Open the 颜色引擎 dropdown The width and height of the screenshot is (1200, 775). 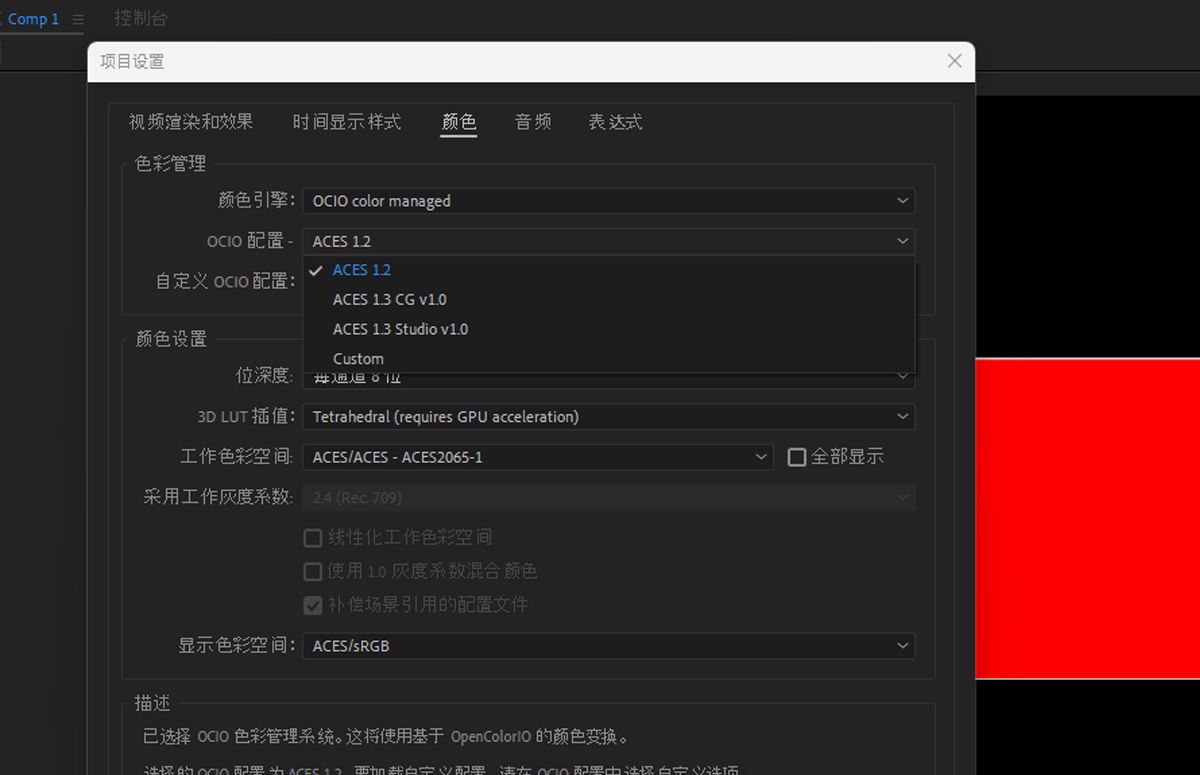(608, 200)
